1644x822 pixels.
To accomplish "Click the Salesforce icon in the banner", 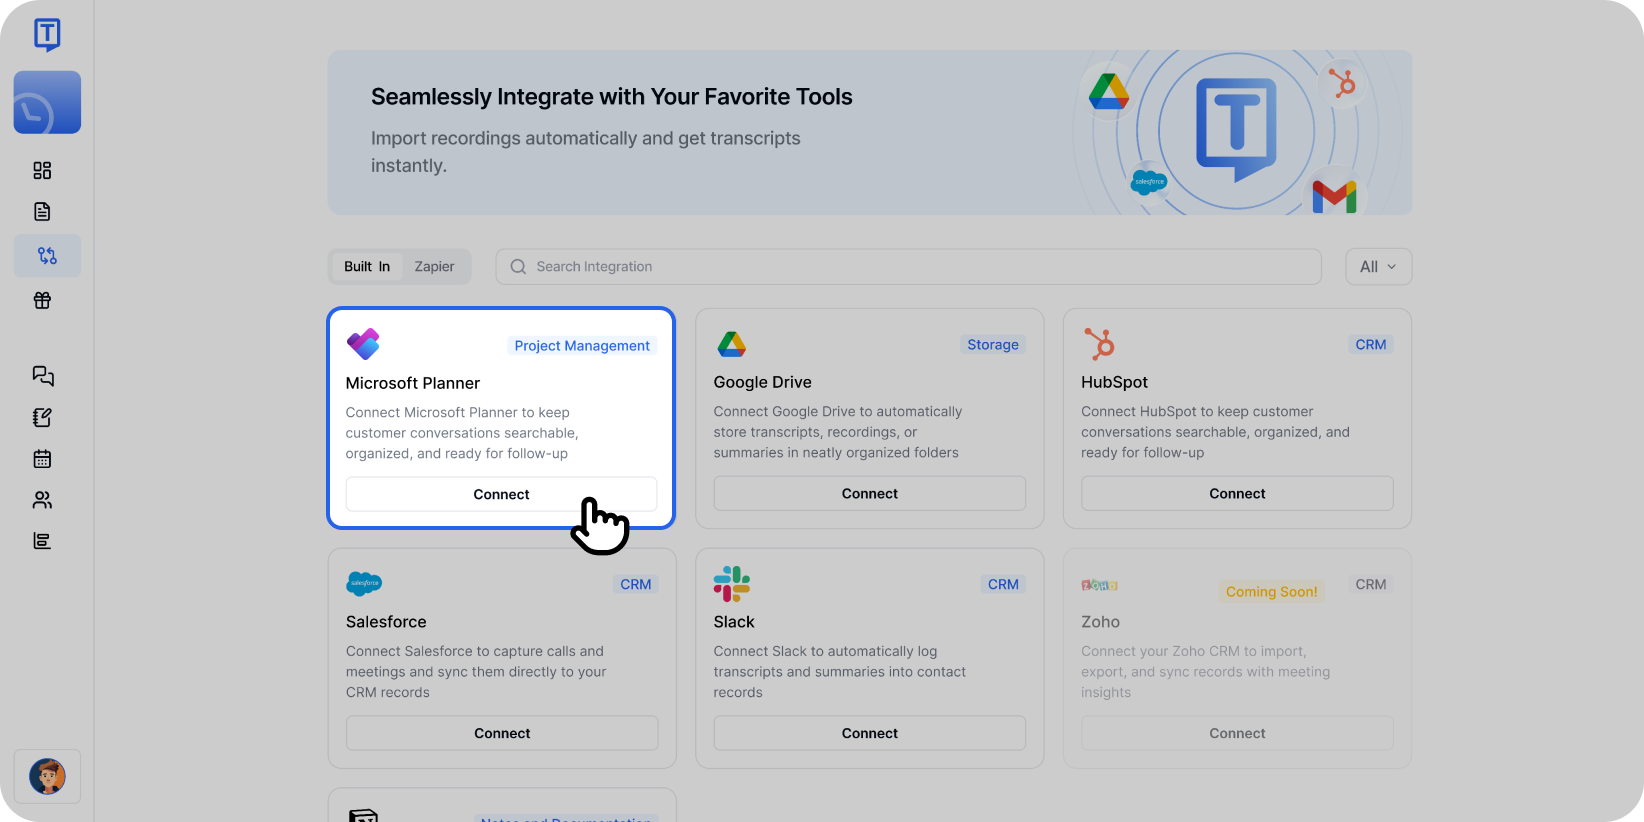I will [1149, 182].
